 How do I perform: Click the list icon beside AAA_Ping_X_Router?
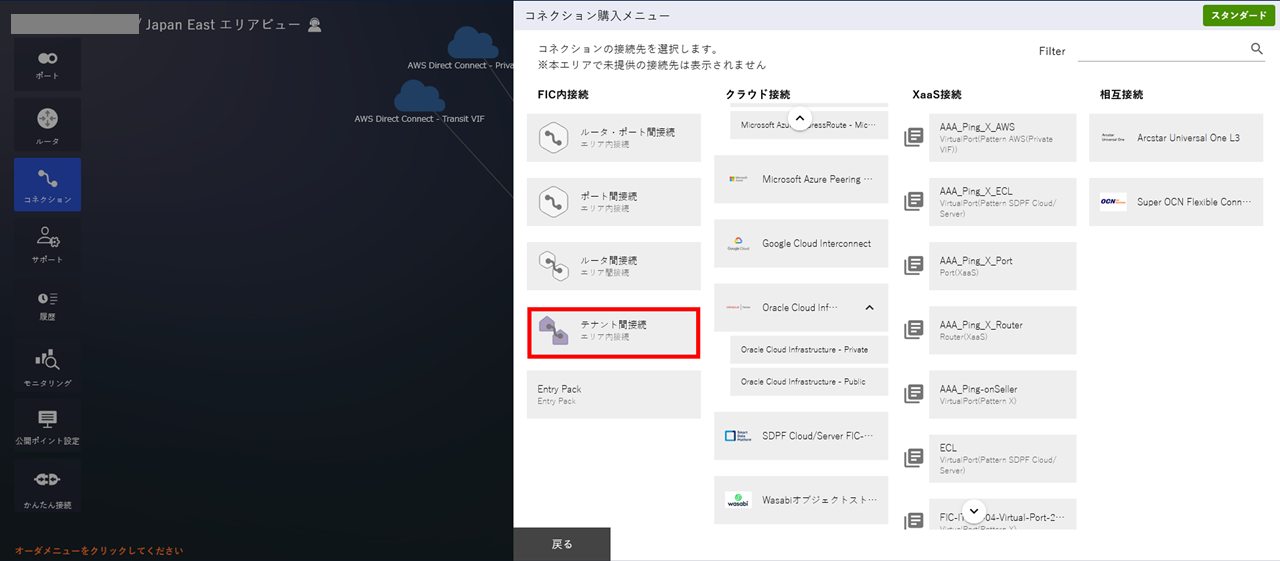pos(913,330)
